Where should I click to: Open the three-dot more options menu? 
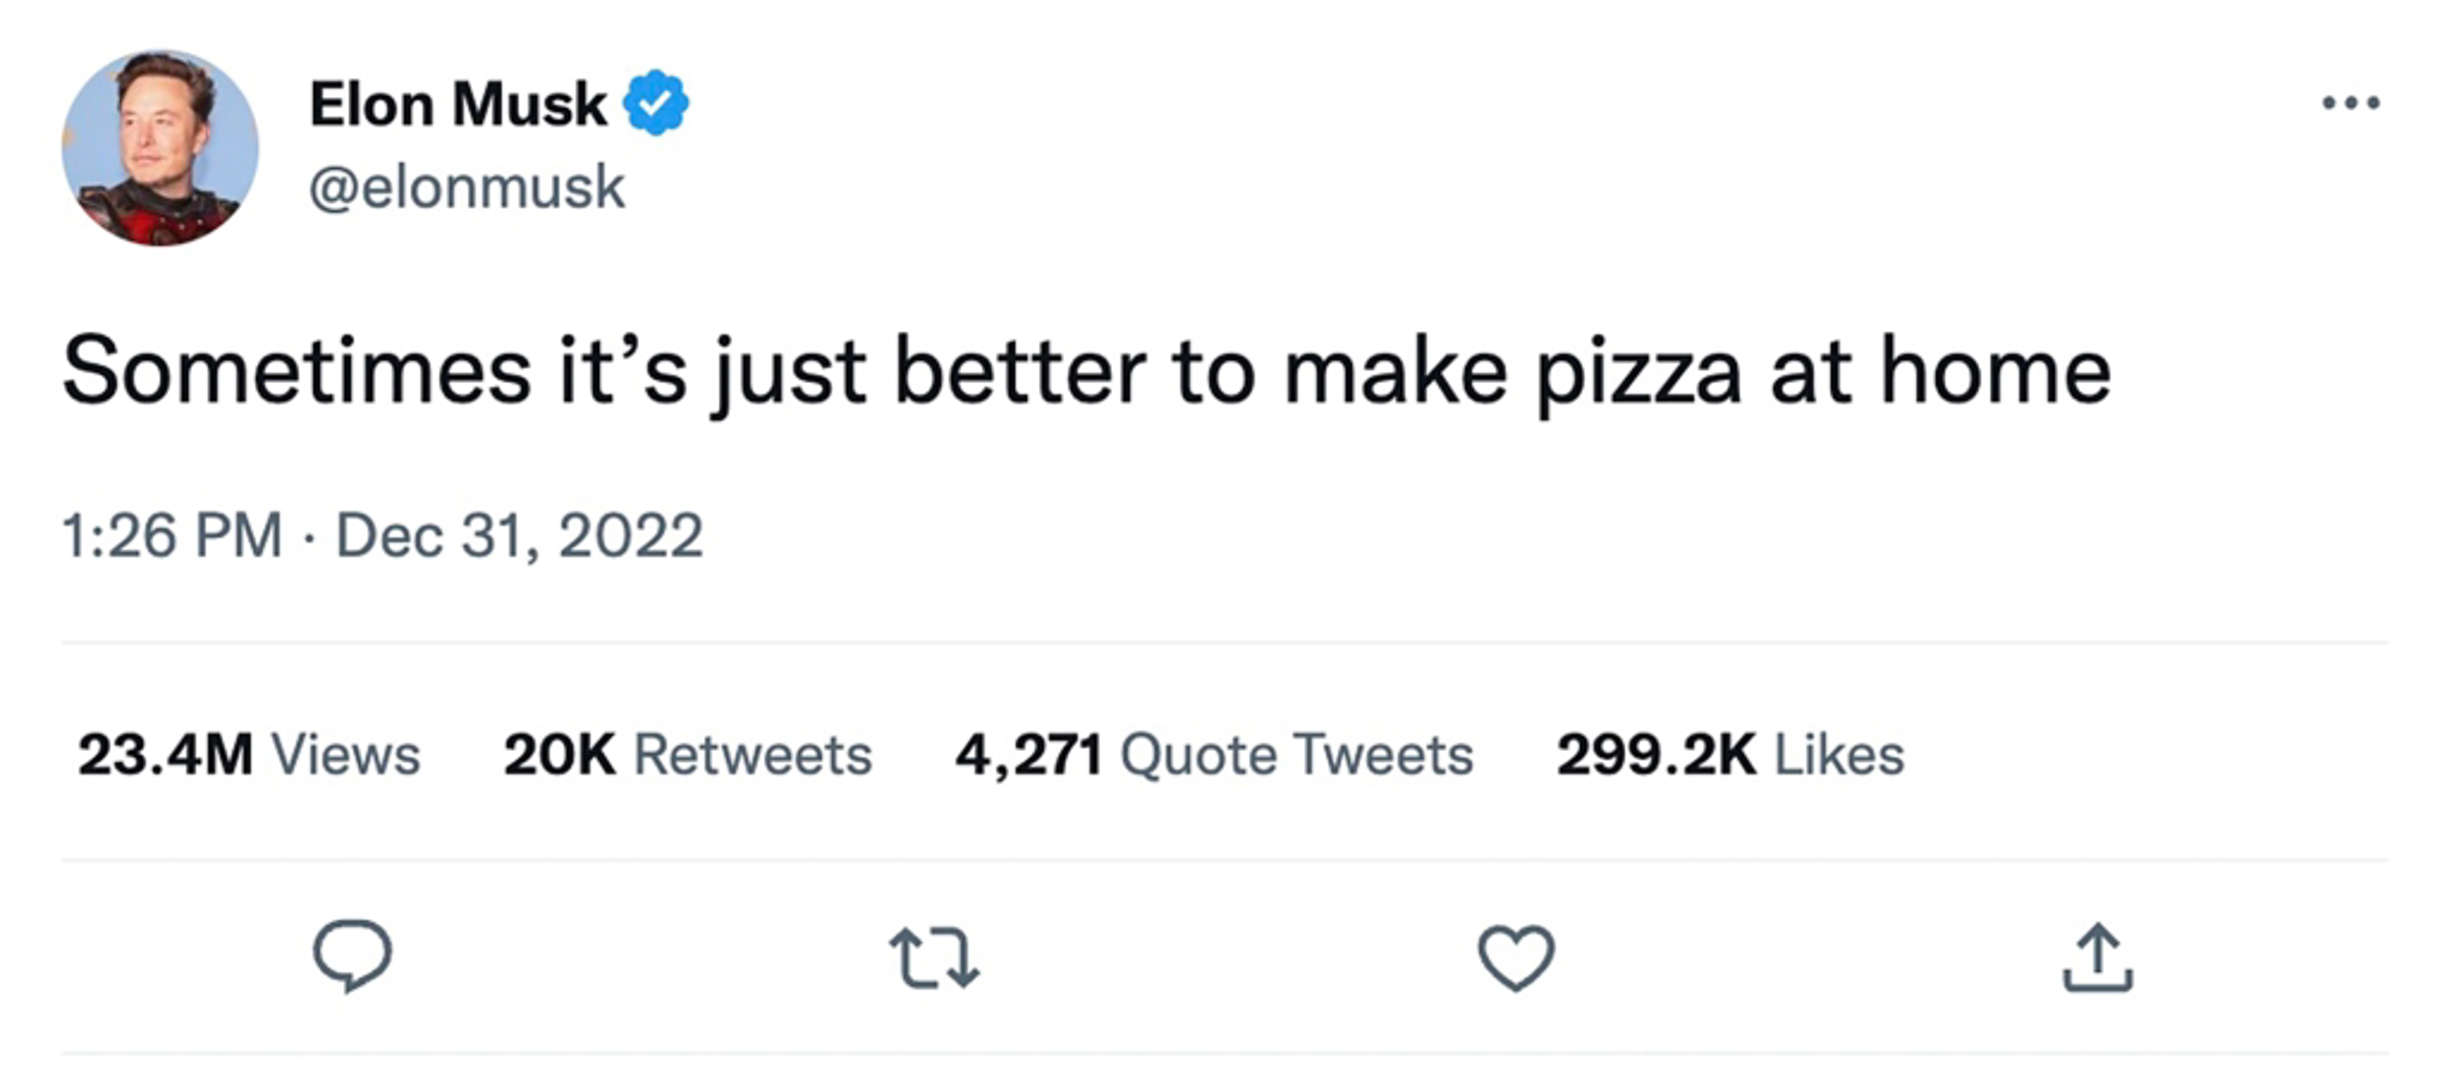(x=2350, y=103)
